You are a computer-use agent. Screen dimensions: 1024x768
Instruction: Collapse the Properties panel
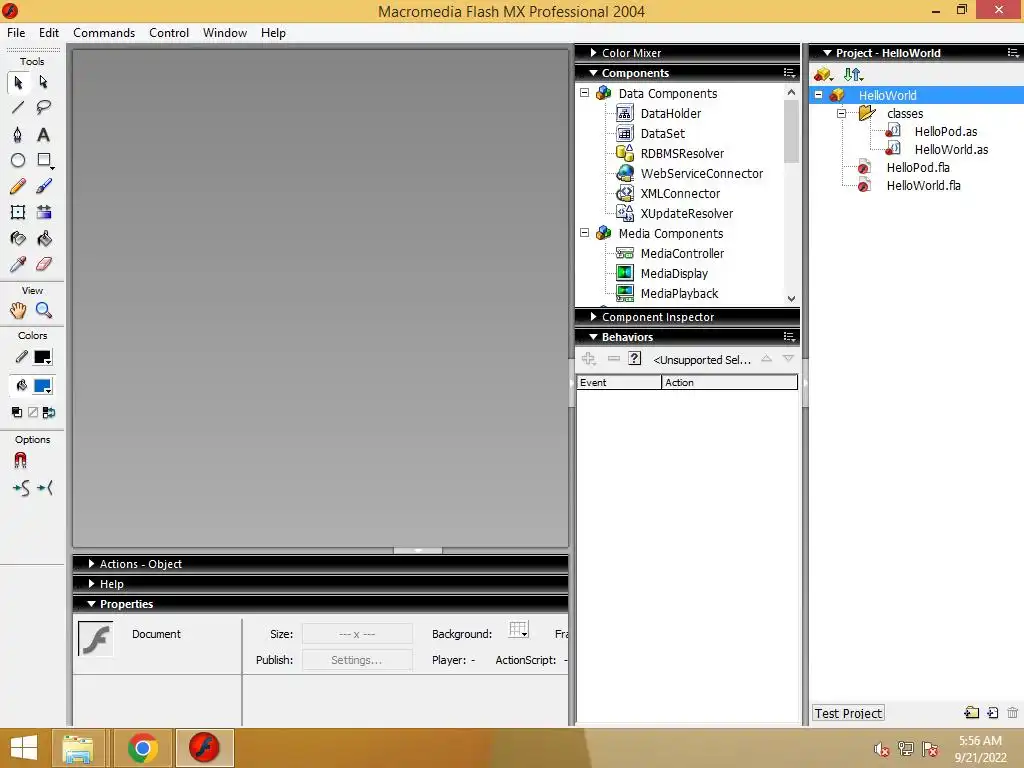click(x=91, y=604)
